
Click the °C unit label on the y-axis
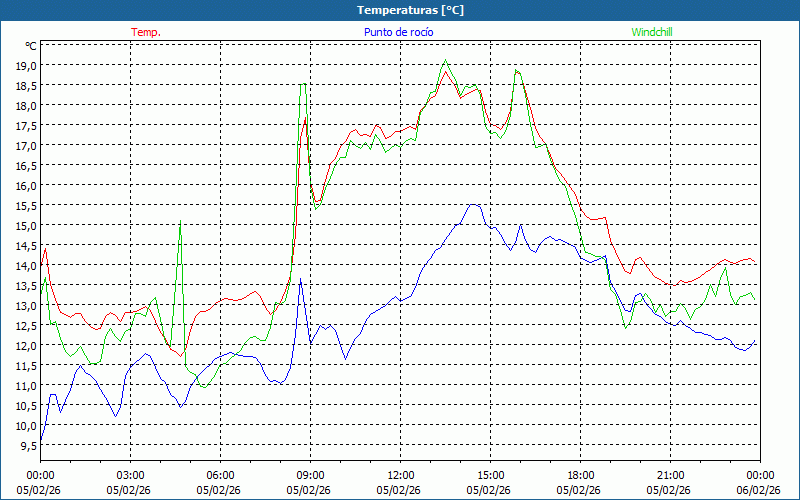coord(30,46)
